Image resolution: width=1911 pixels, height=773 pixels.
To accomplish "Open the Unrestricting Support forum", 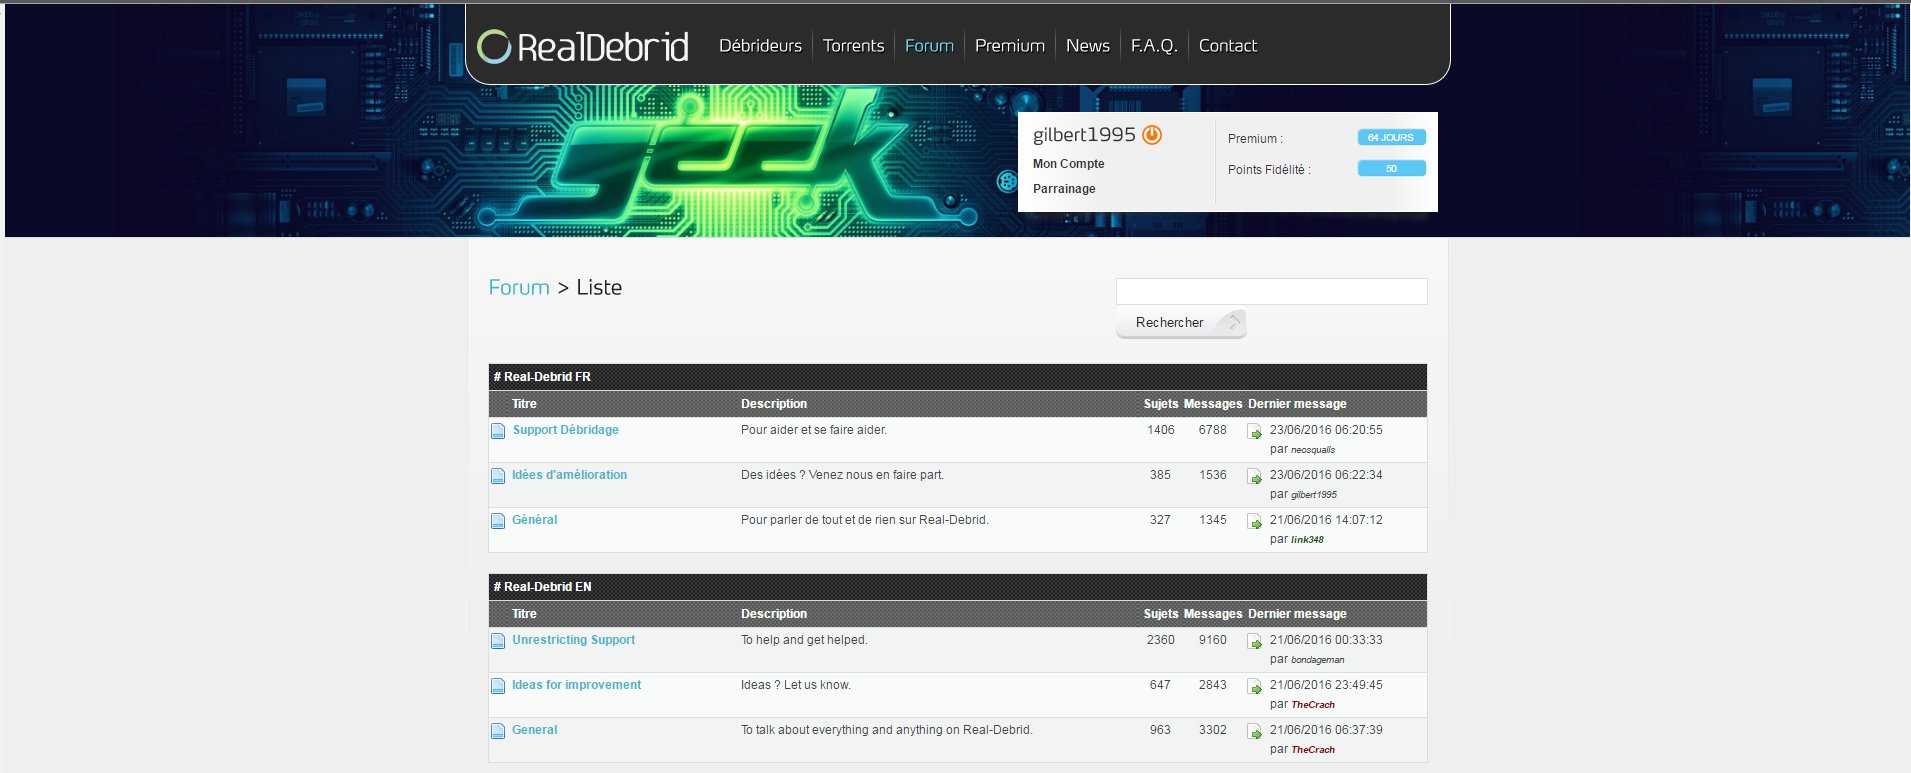I will coord(574,640).
